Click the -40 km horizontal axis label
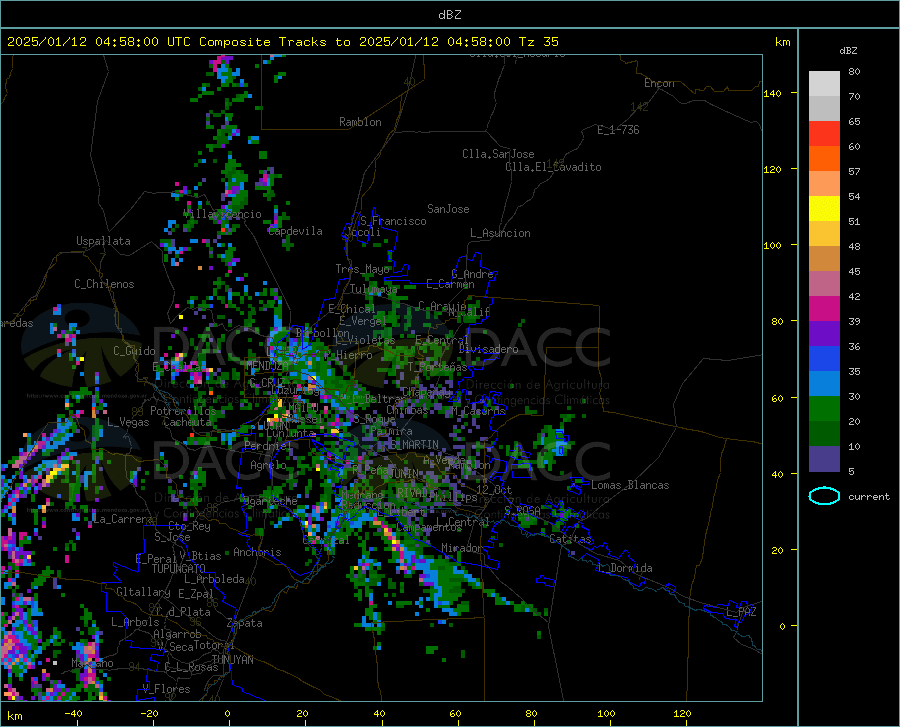900x727 pixels. coord(73,713)
